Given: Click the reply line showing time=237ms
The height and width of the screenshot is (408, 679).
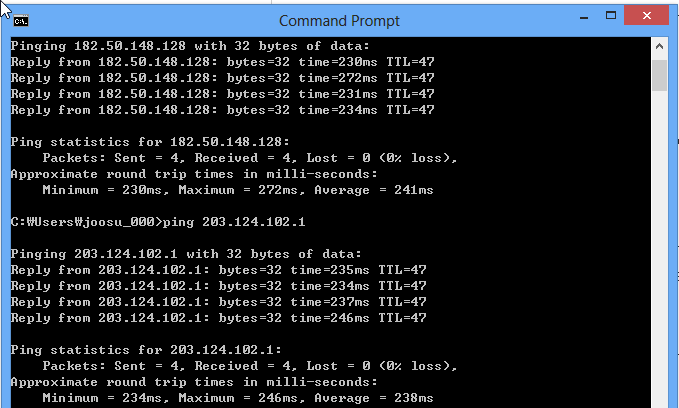Looking at the screenshot, I should click(x=218, y=302).
